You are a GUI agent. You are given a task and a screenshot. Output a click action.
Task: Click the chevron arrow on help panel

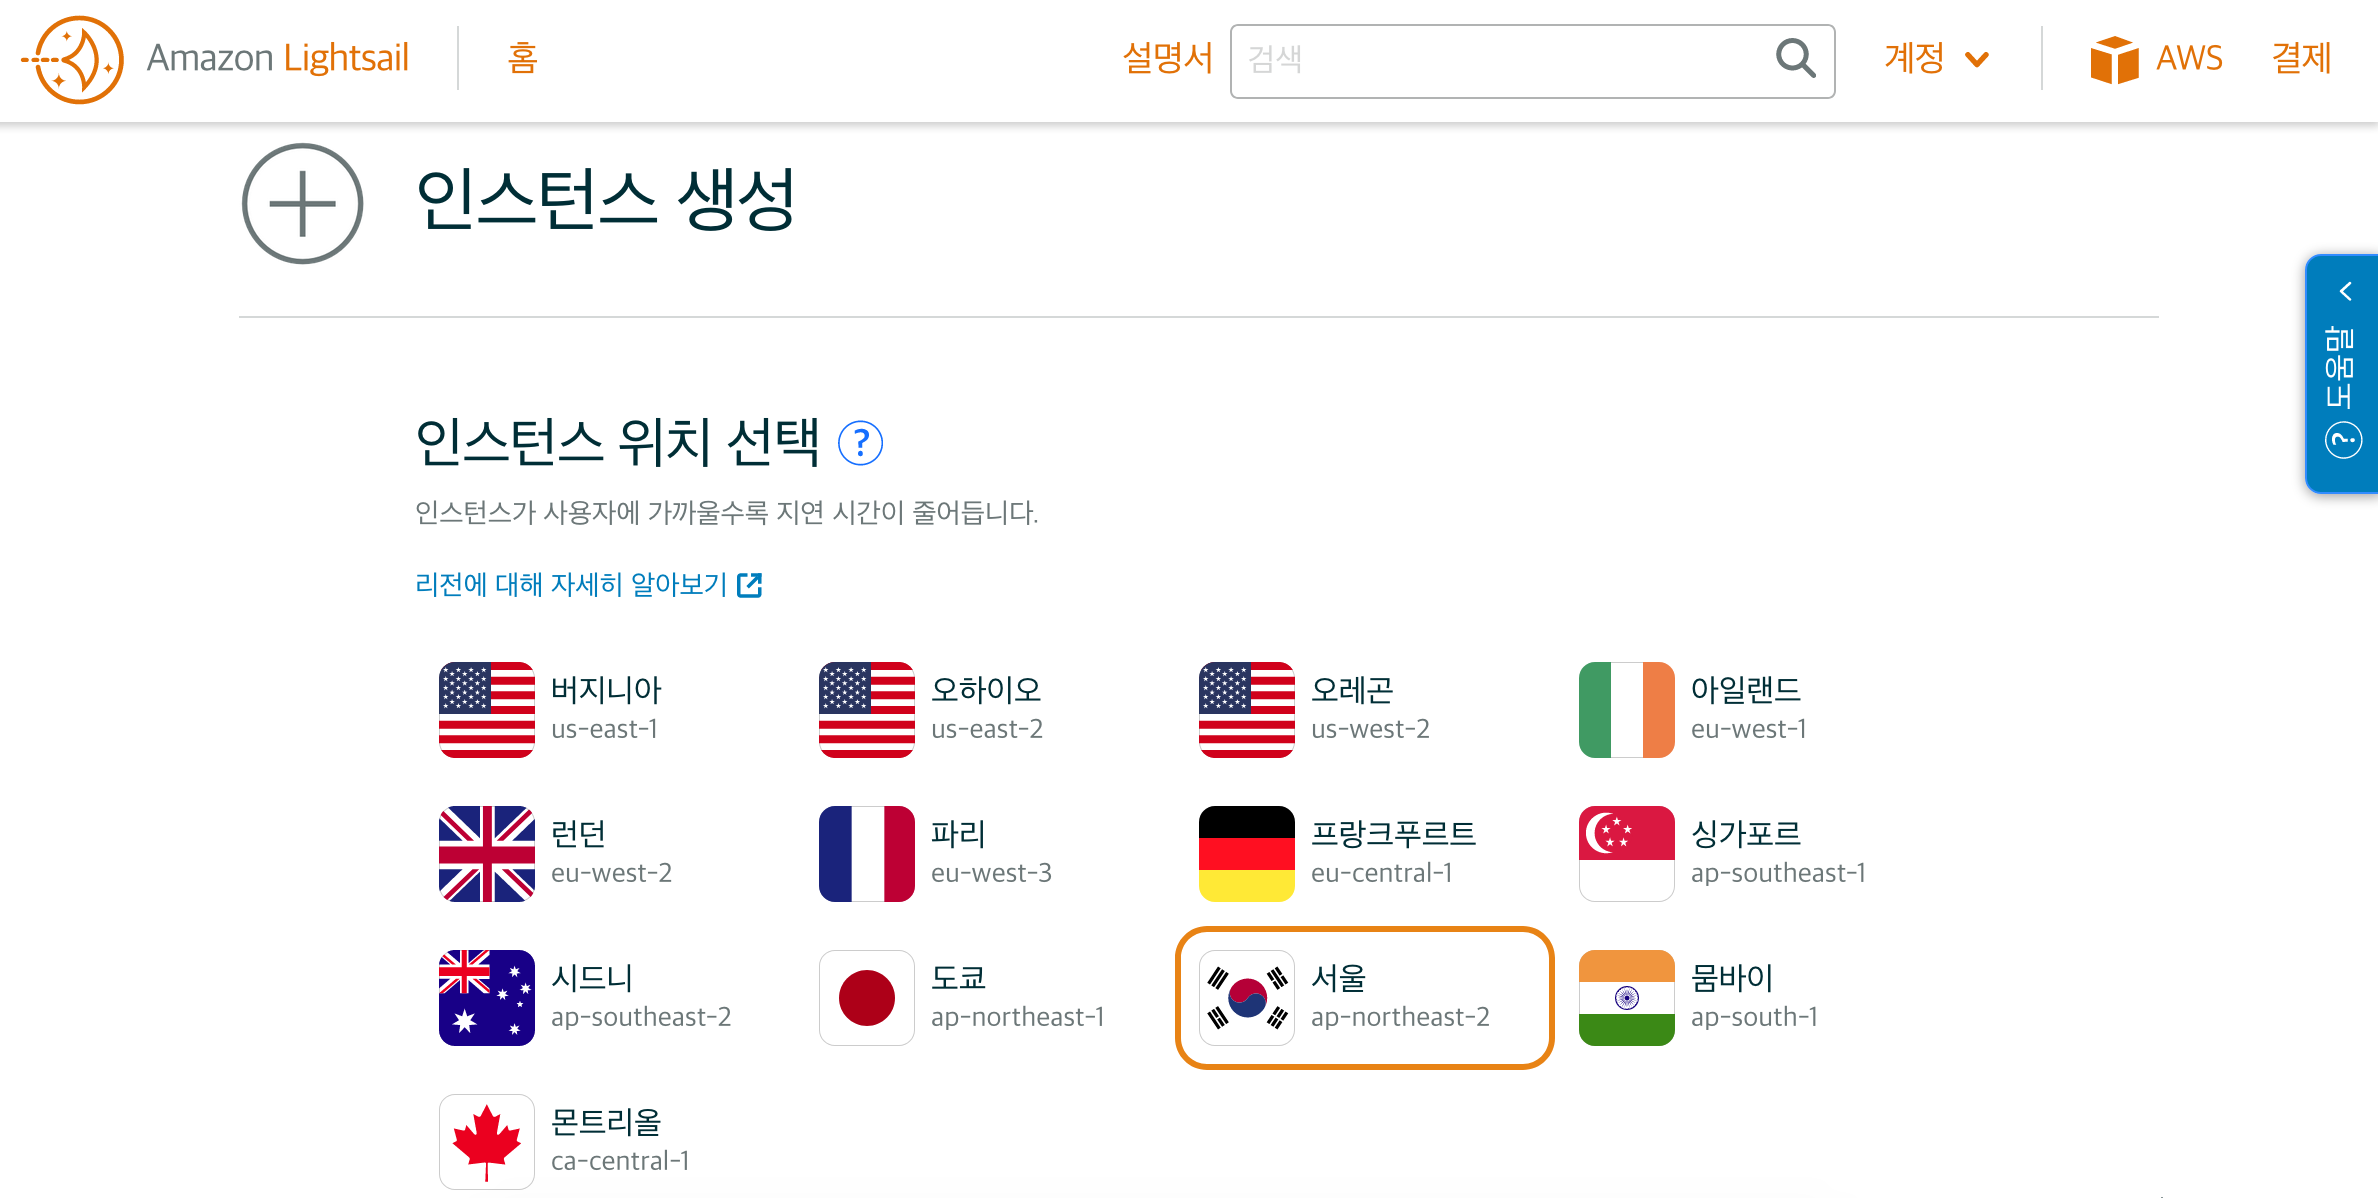tap(2344, 292)
